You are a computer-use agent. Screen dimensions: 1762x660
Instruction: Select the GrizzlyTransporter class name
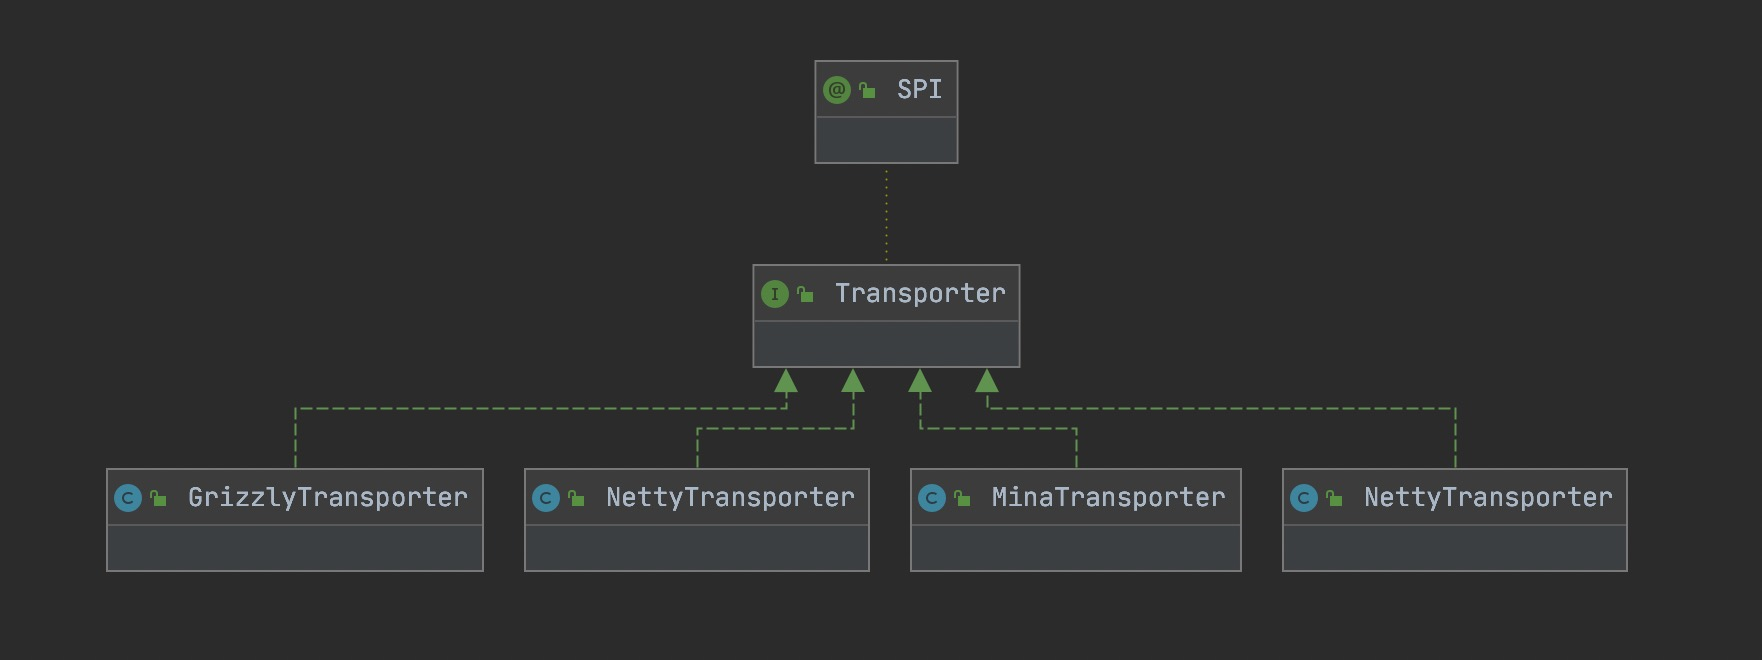click(x=327, y=498)
